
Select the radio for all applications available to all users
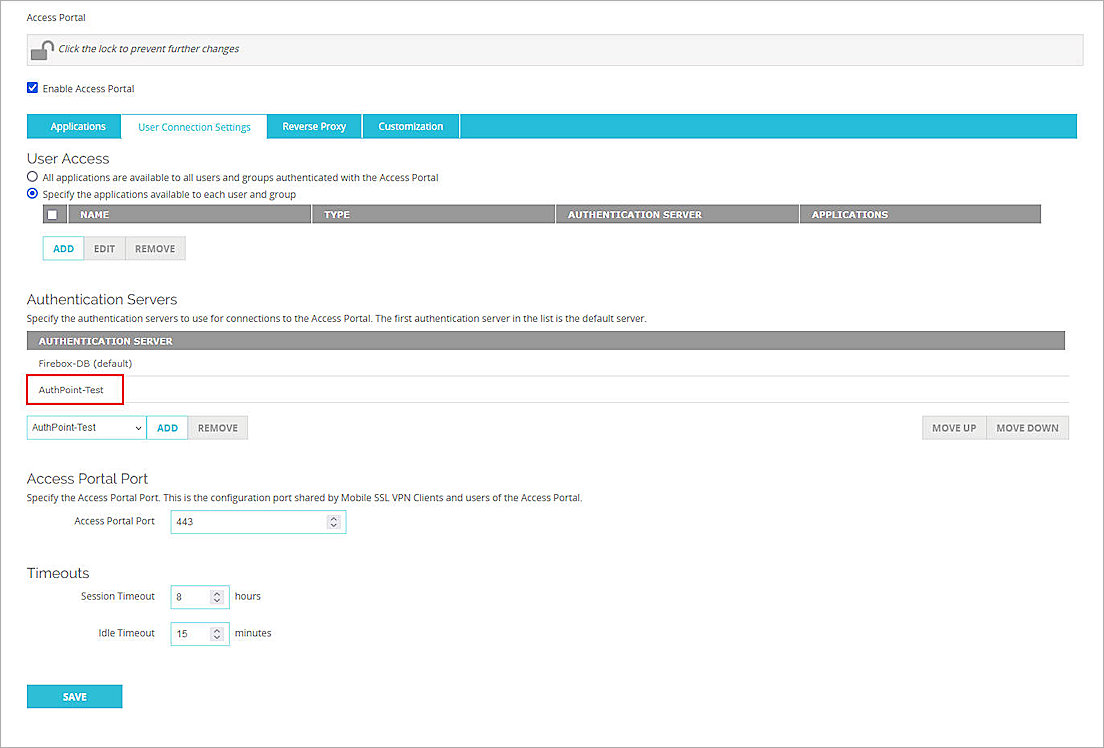[x=33, y=177]
